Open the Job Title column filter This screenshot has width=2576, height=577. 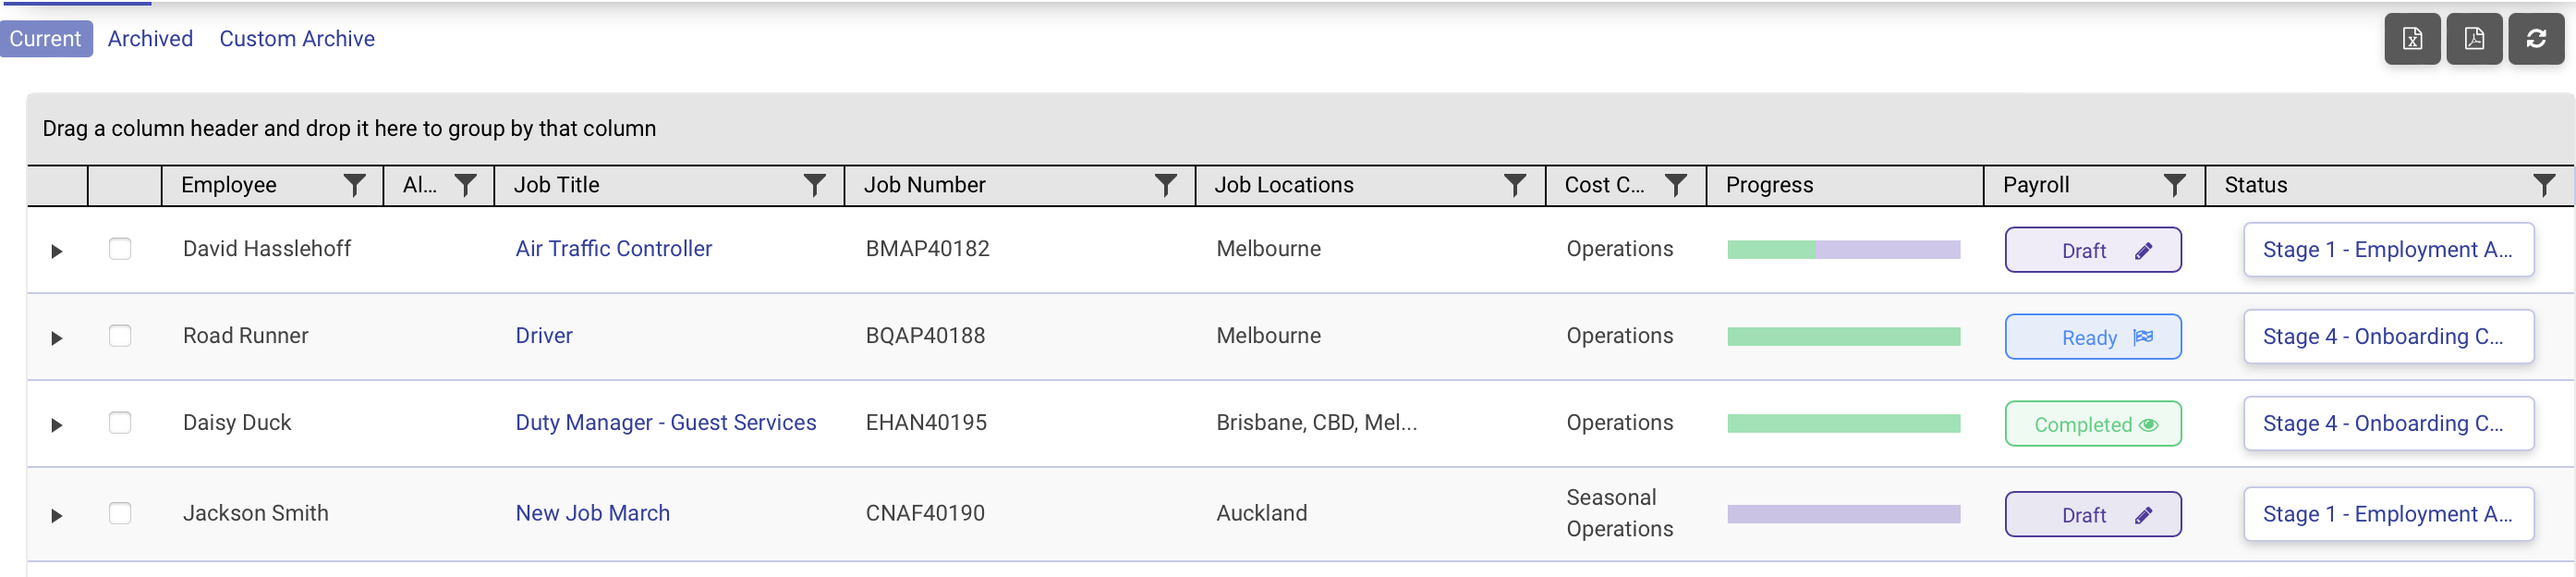click(815, 185)
